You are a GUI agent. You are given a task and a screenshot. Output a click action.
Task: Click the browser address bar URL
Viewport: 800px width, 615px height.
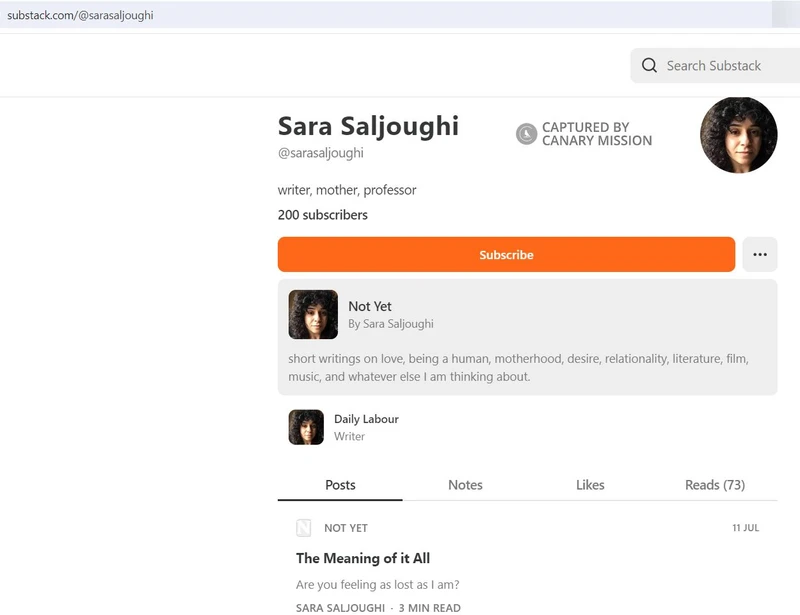pyautogui.click(x=80, y=15)
